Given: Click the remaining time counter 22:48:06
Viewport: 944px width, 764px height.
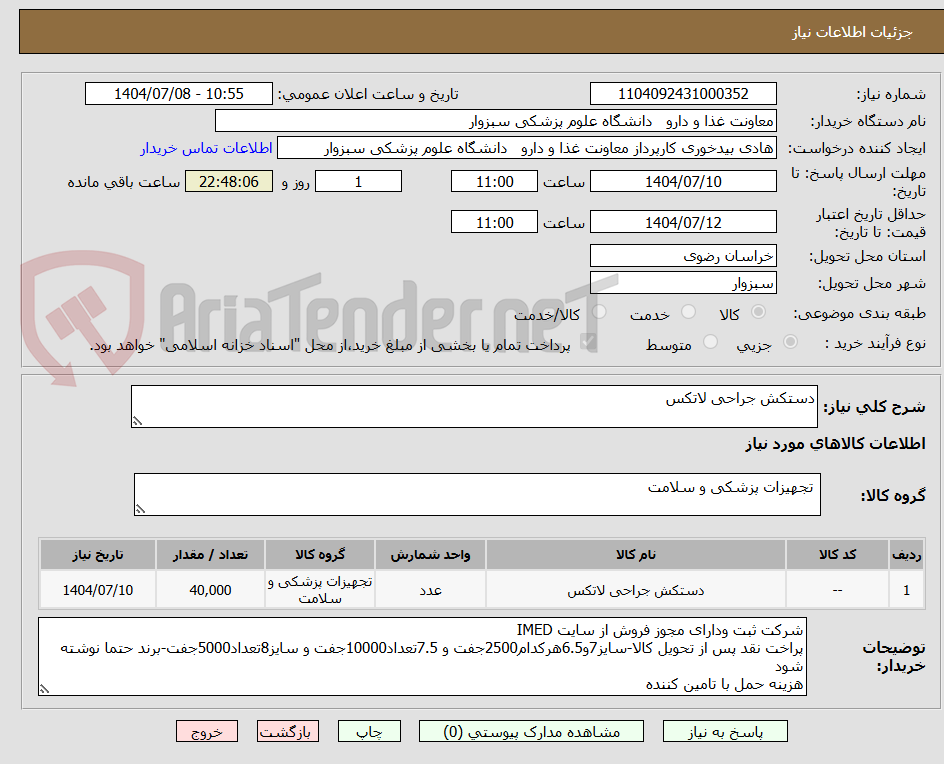Looking at the screenshot, I should click(228, 181).
